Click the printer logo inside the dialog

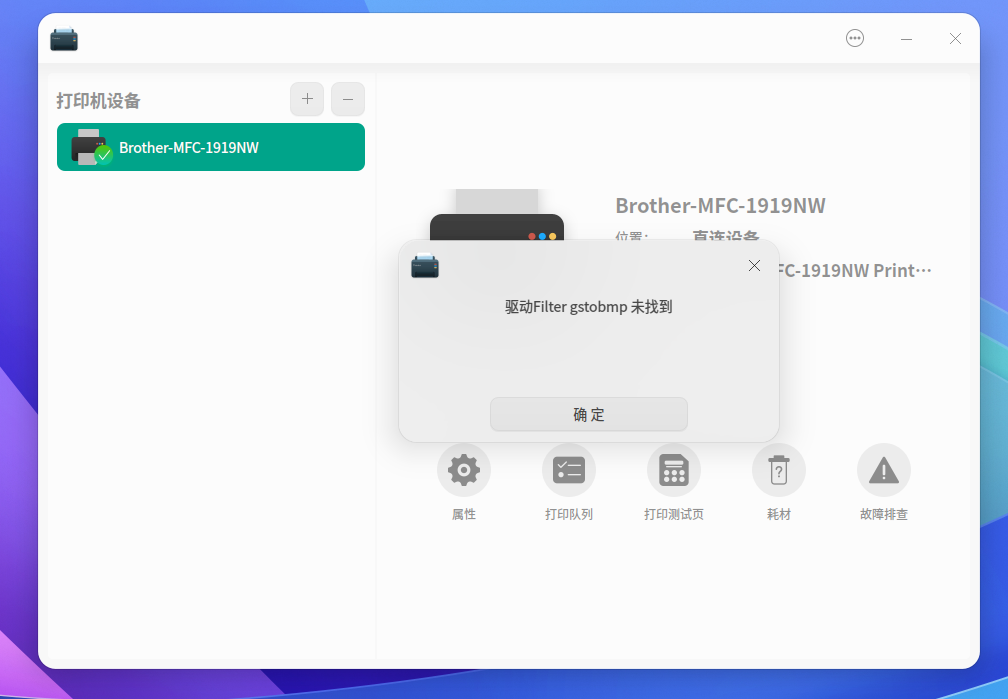tap(424, 267)
